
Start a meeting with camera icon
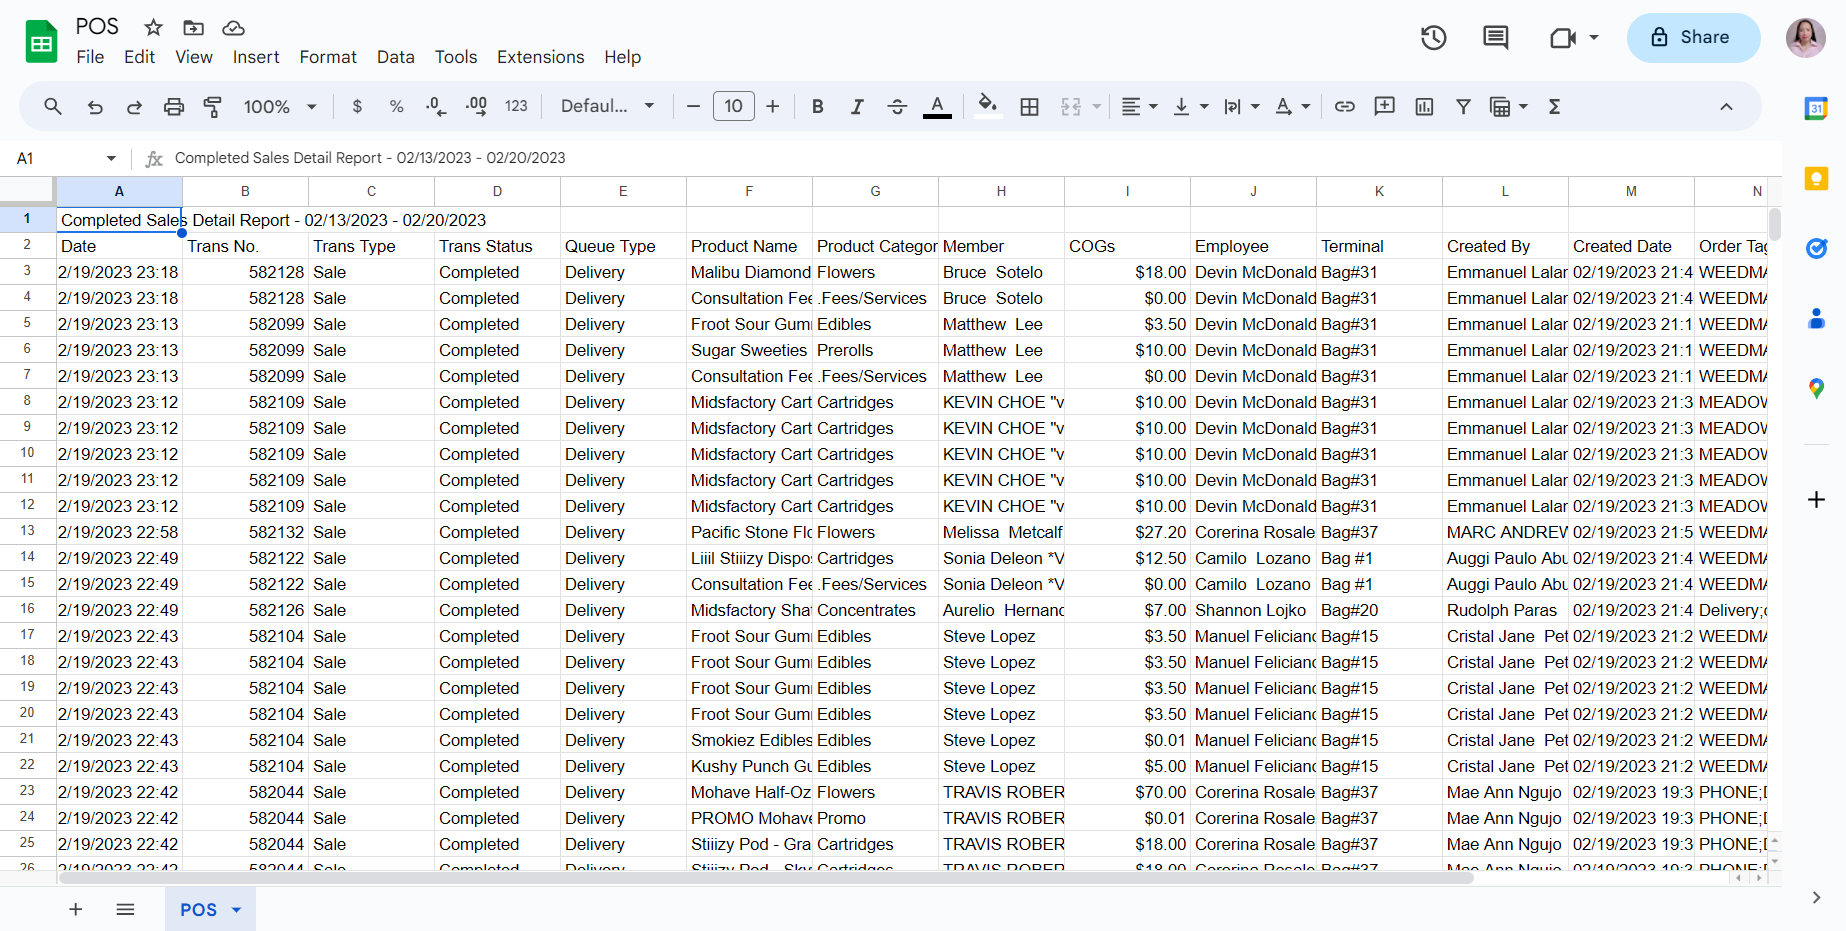click(x=1562, y=38)
